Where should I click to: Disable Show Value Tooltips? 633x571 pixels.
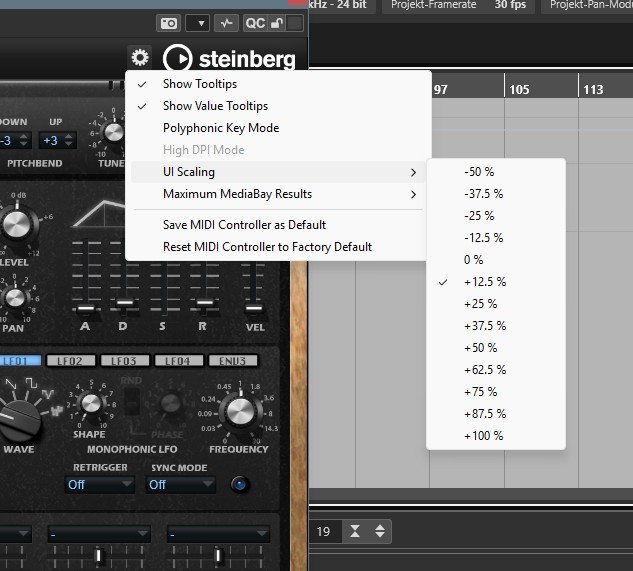[x=215, y=106]
